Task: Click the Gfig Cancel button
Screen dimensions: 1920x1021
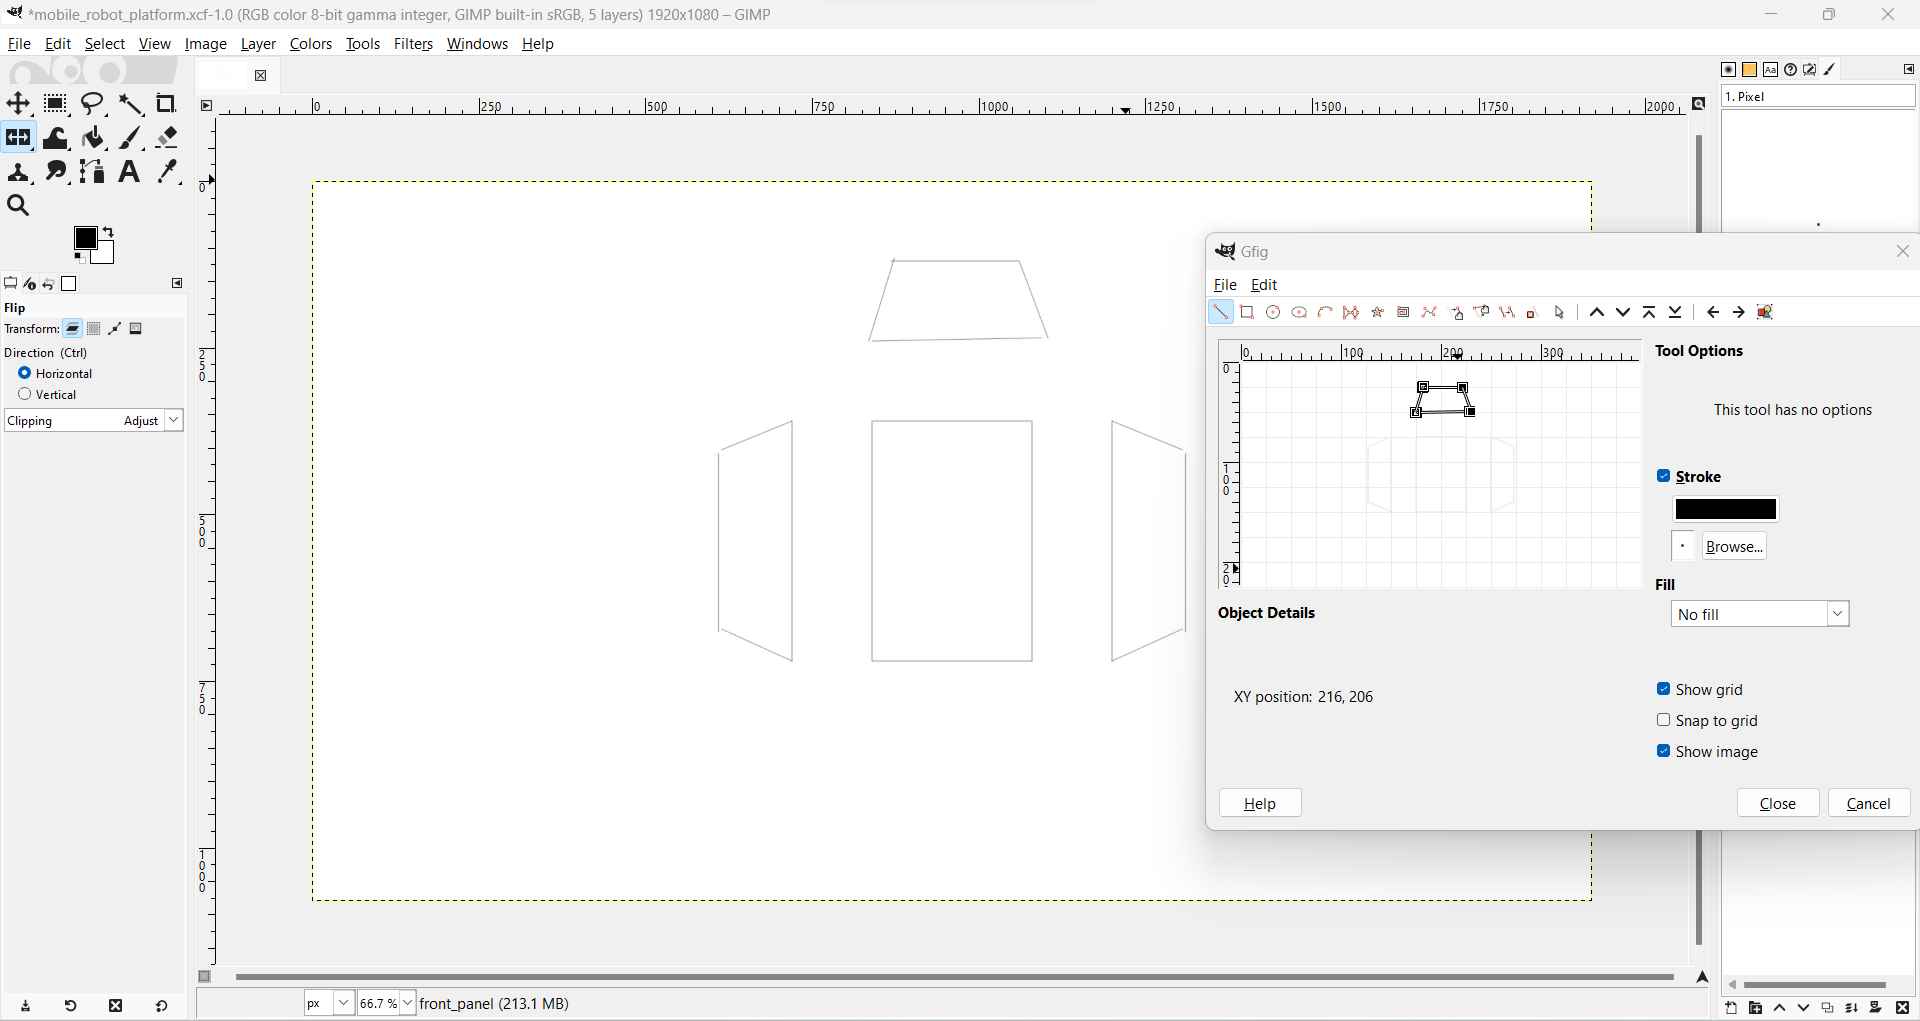Action: point(1869,803)
